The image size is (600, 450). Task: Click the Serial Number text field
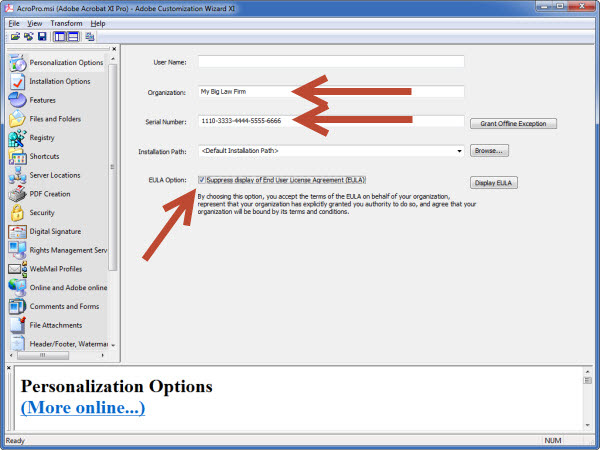click(x=331, y=121)
